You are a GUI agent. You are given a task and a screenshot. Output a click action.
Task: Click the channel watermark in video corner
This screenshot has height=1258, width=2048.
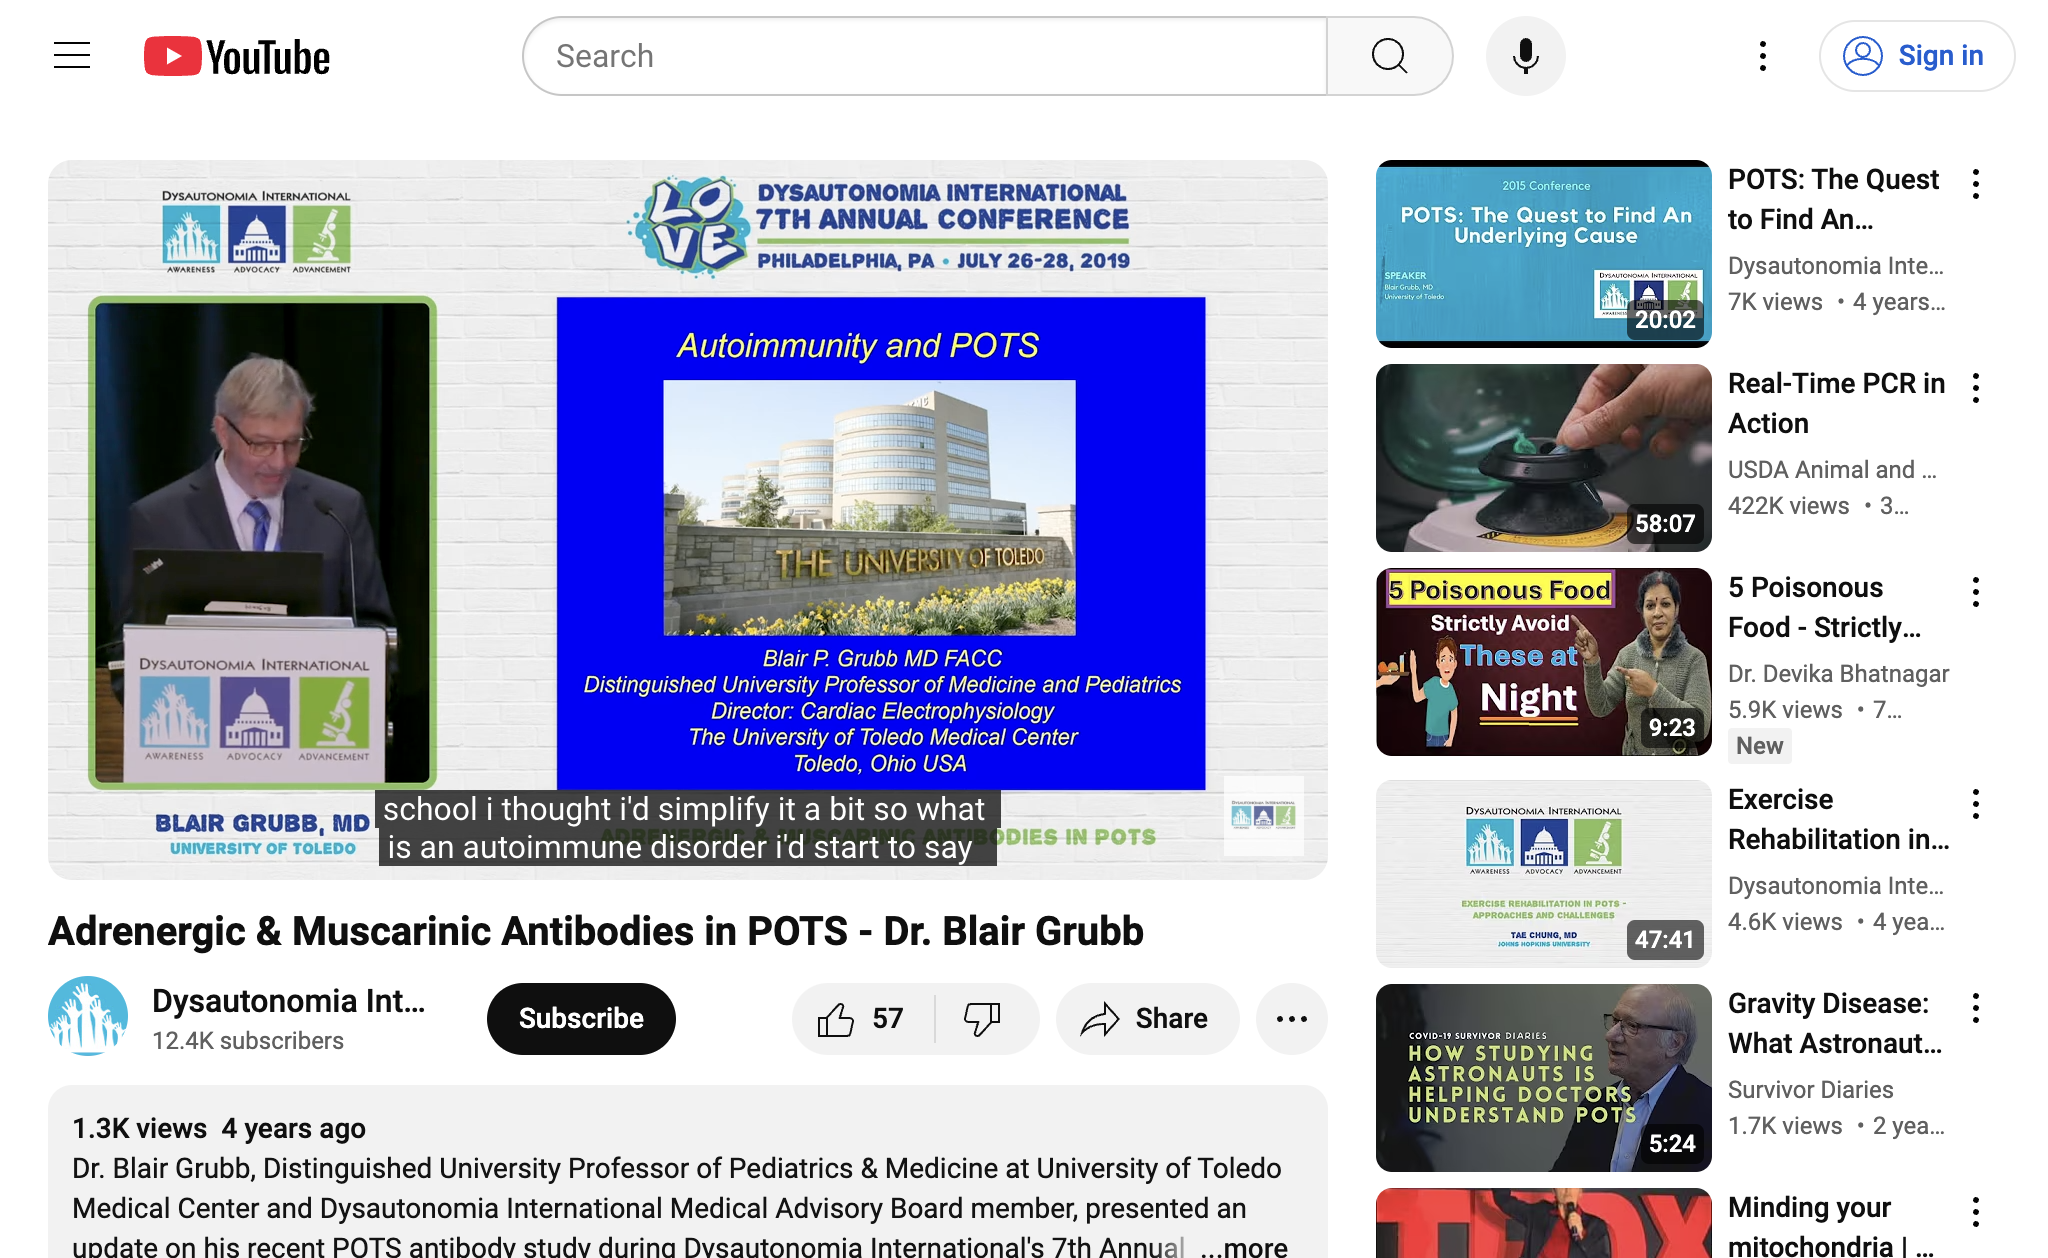[x=1264, y=816]
